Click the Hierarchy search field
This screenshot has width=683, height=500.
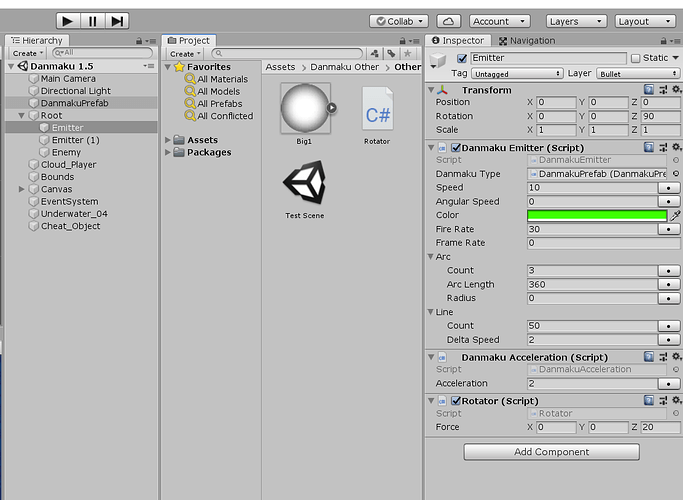[102, 53]
